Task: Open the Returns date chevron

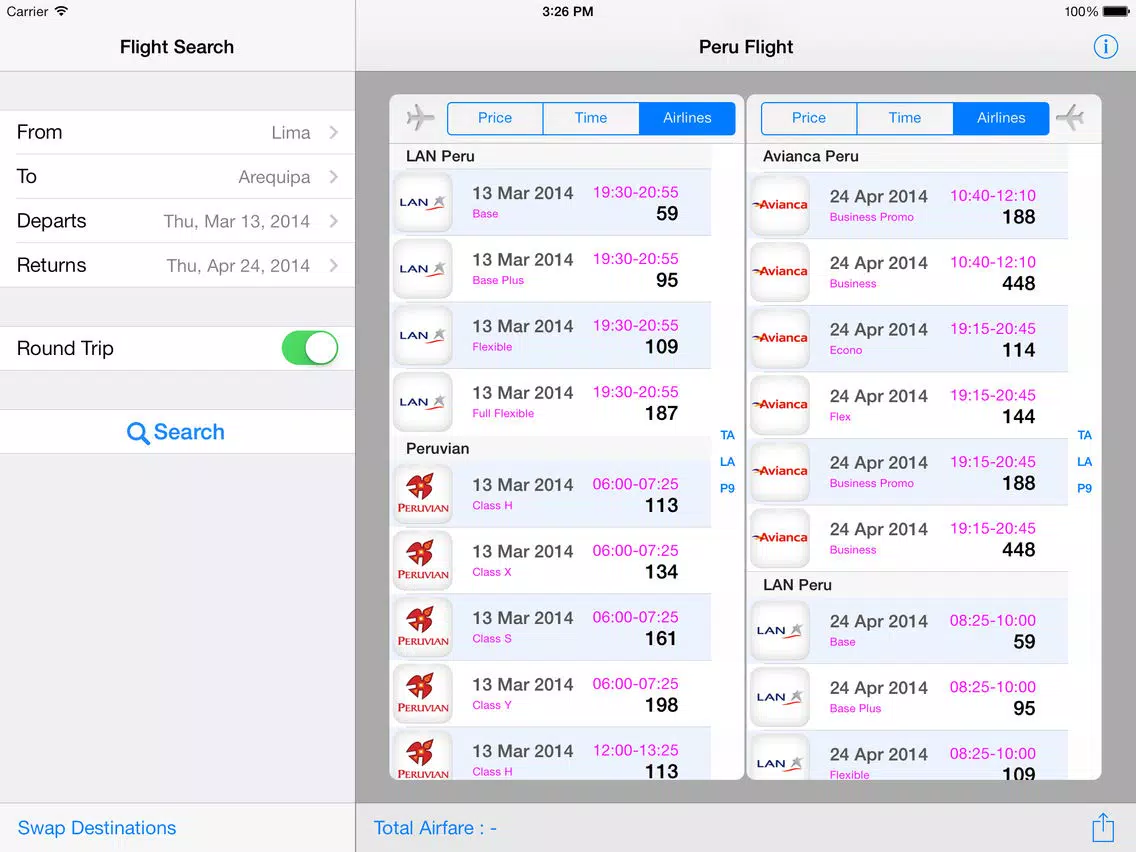Action: [x=333, y=265]
